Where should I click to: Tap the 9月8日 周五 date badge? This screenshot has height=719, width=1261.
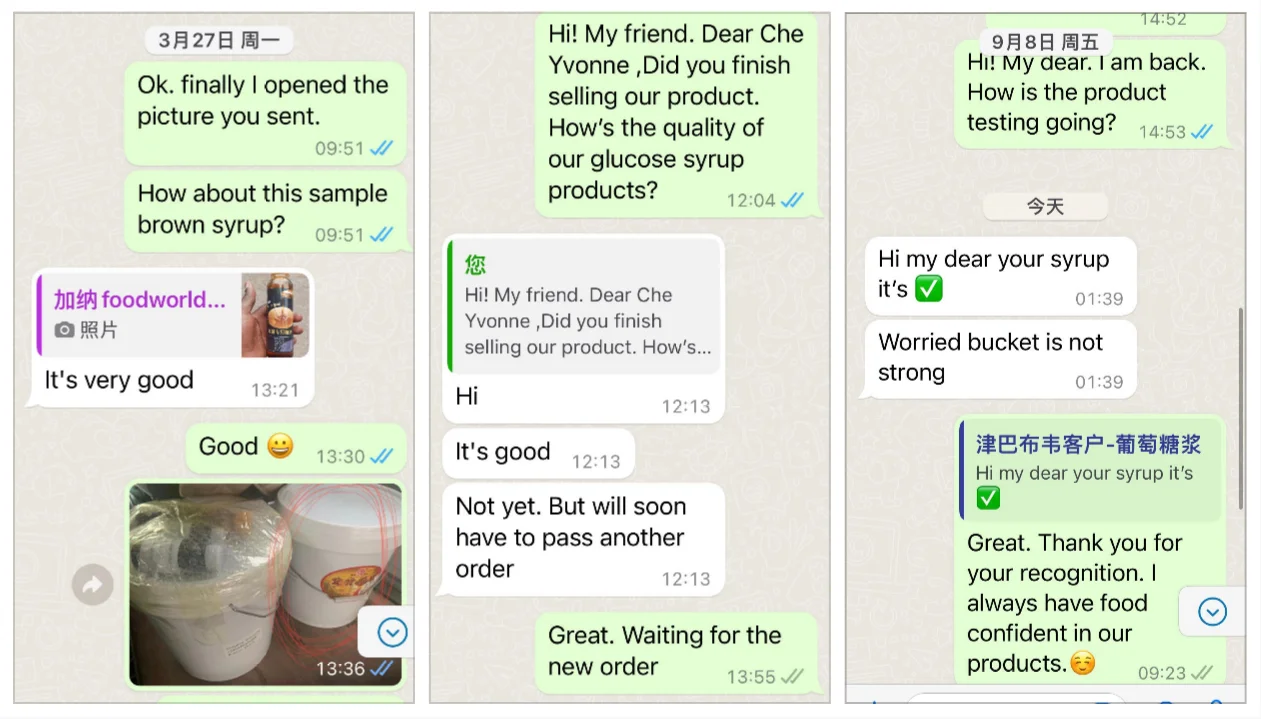(x=1045, y=42)
